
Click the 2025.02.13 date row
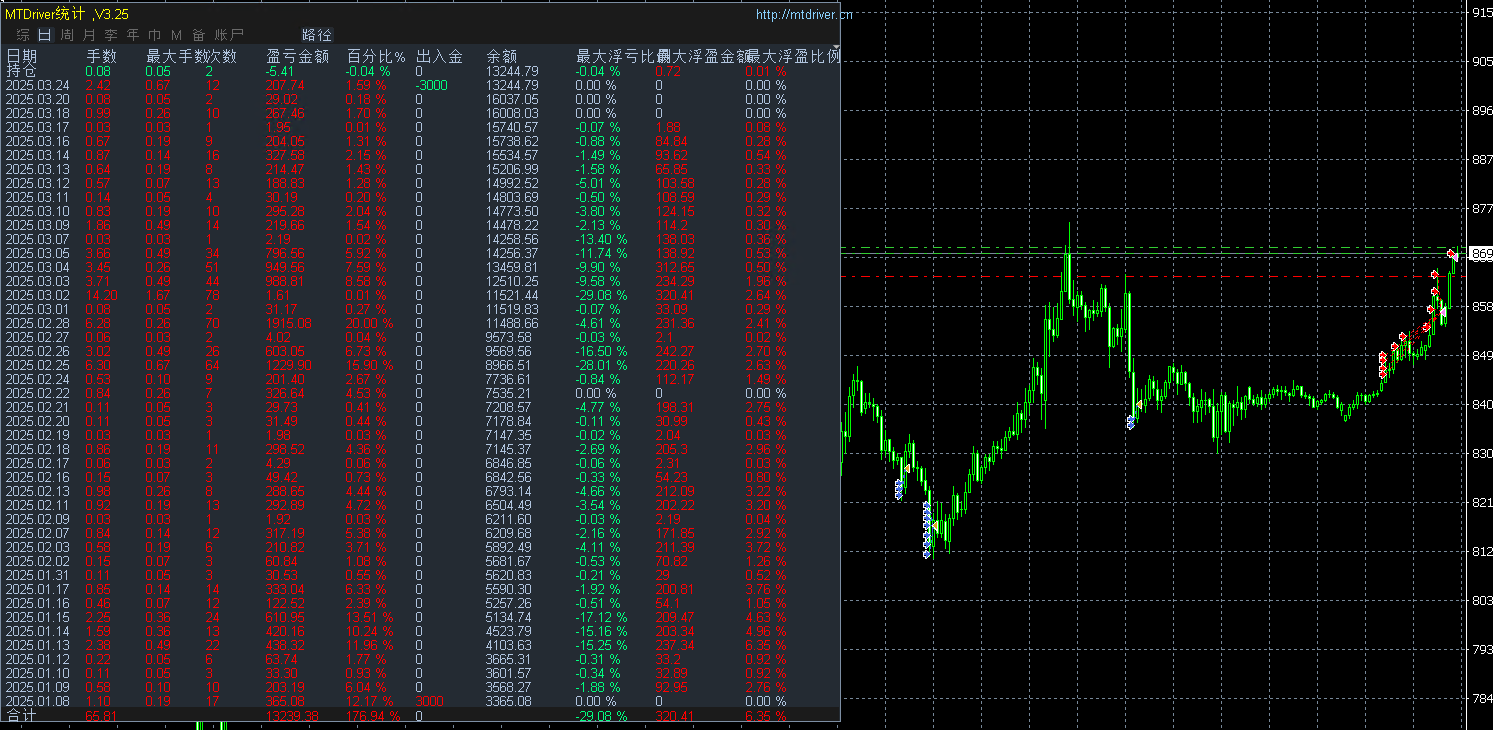[x=37, y=491]
